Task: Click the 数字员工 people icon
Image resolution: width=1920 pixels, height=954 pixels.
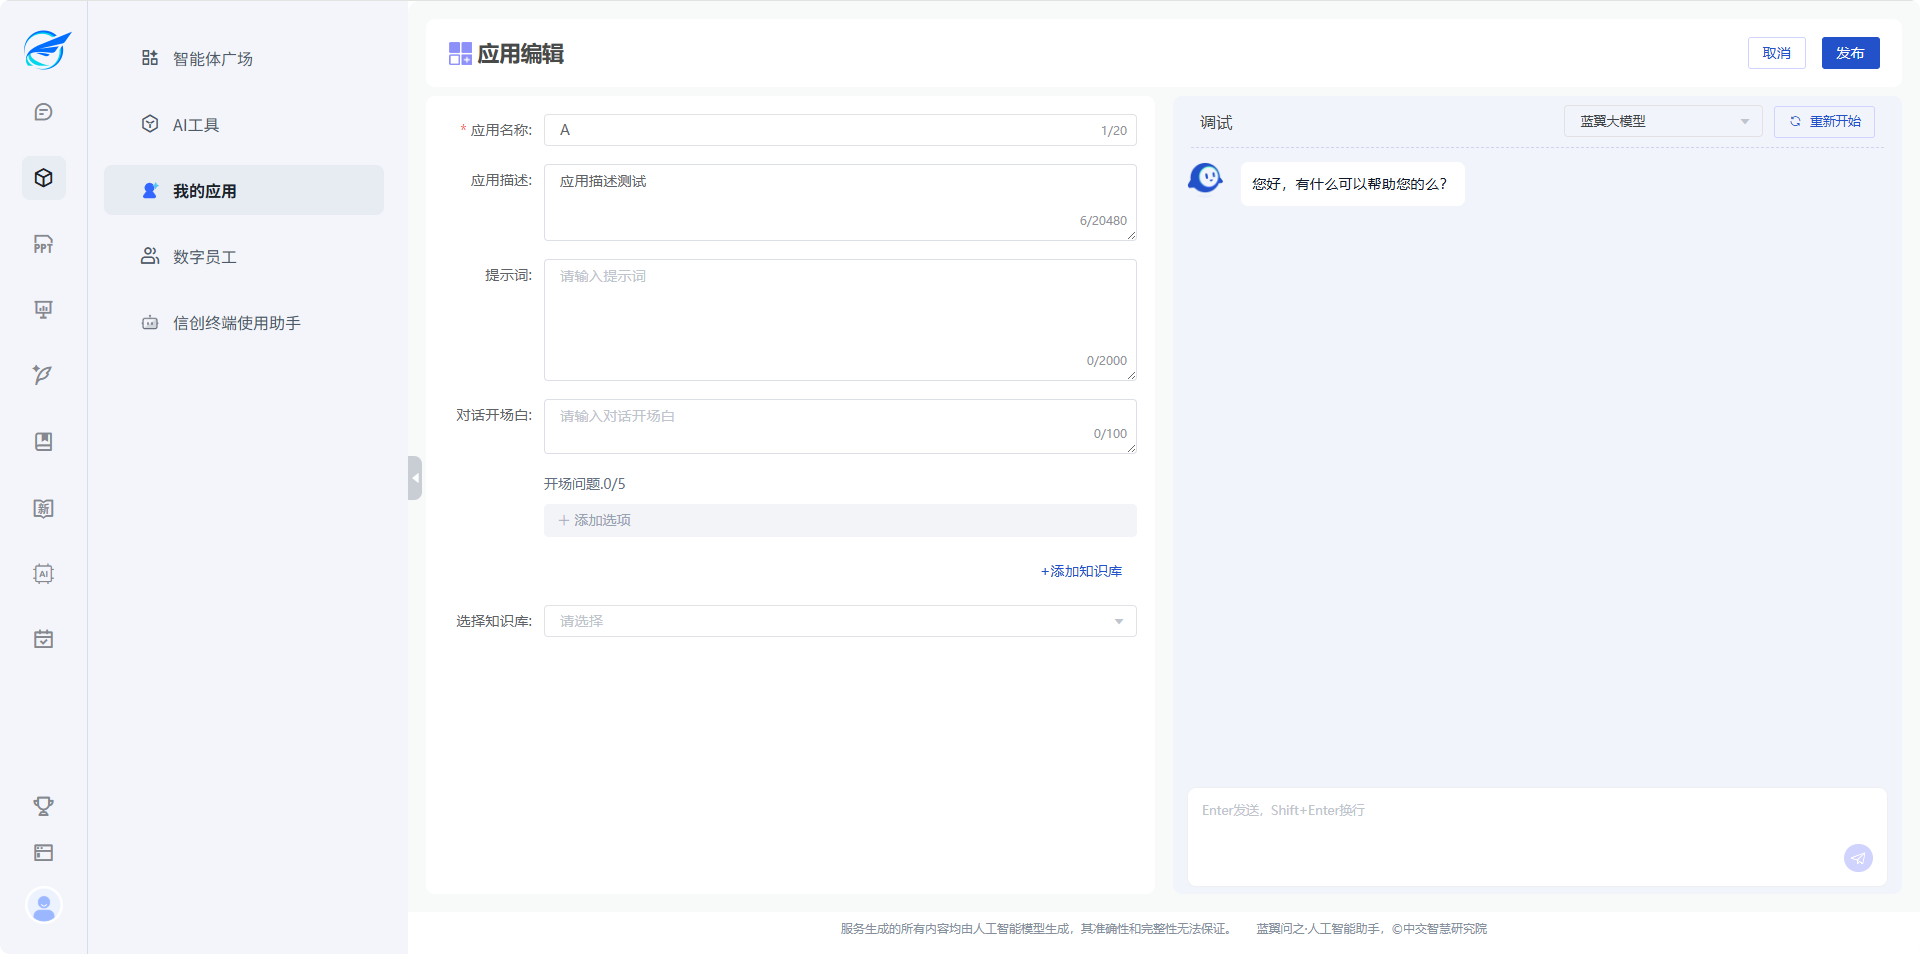Action: (x=150, y=256)
